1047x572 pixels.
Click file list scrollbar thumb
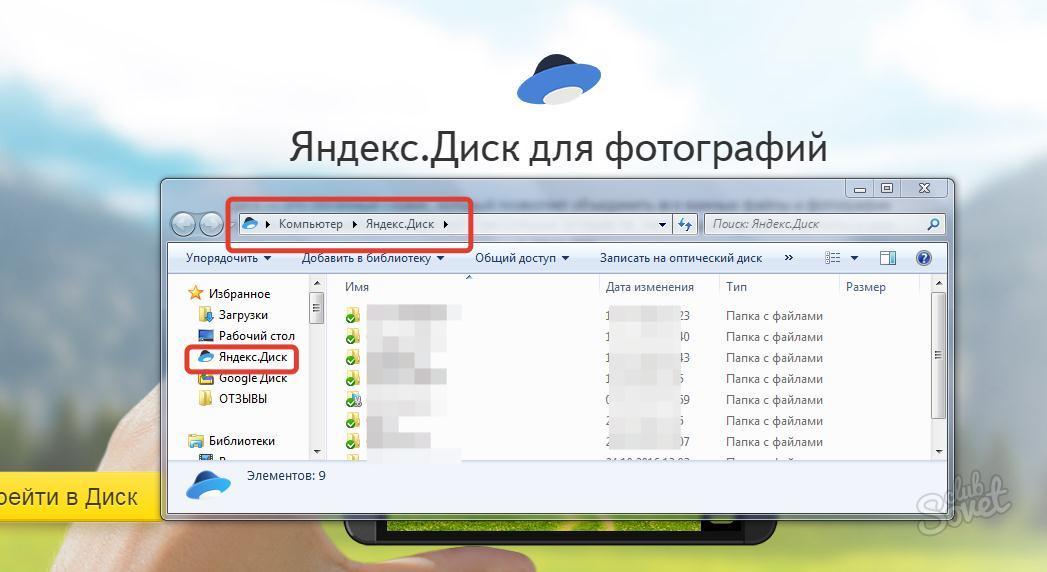click(938, 355)
